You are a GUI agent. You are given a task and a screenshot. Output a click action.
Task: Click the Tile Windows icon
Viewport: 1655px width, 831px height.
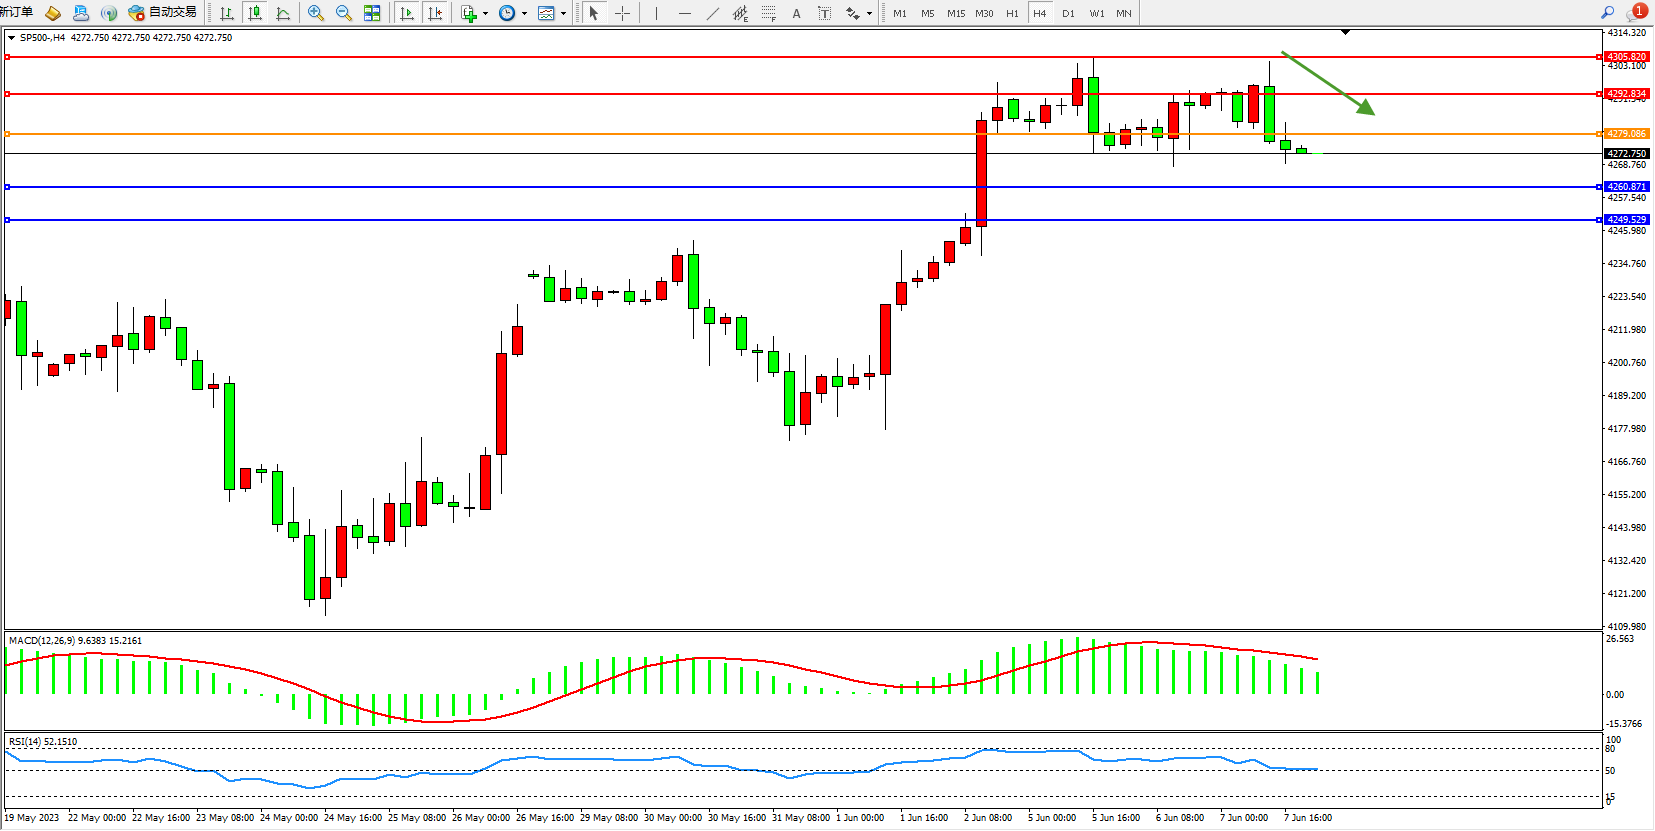pos(372,13)
